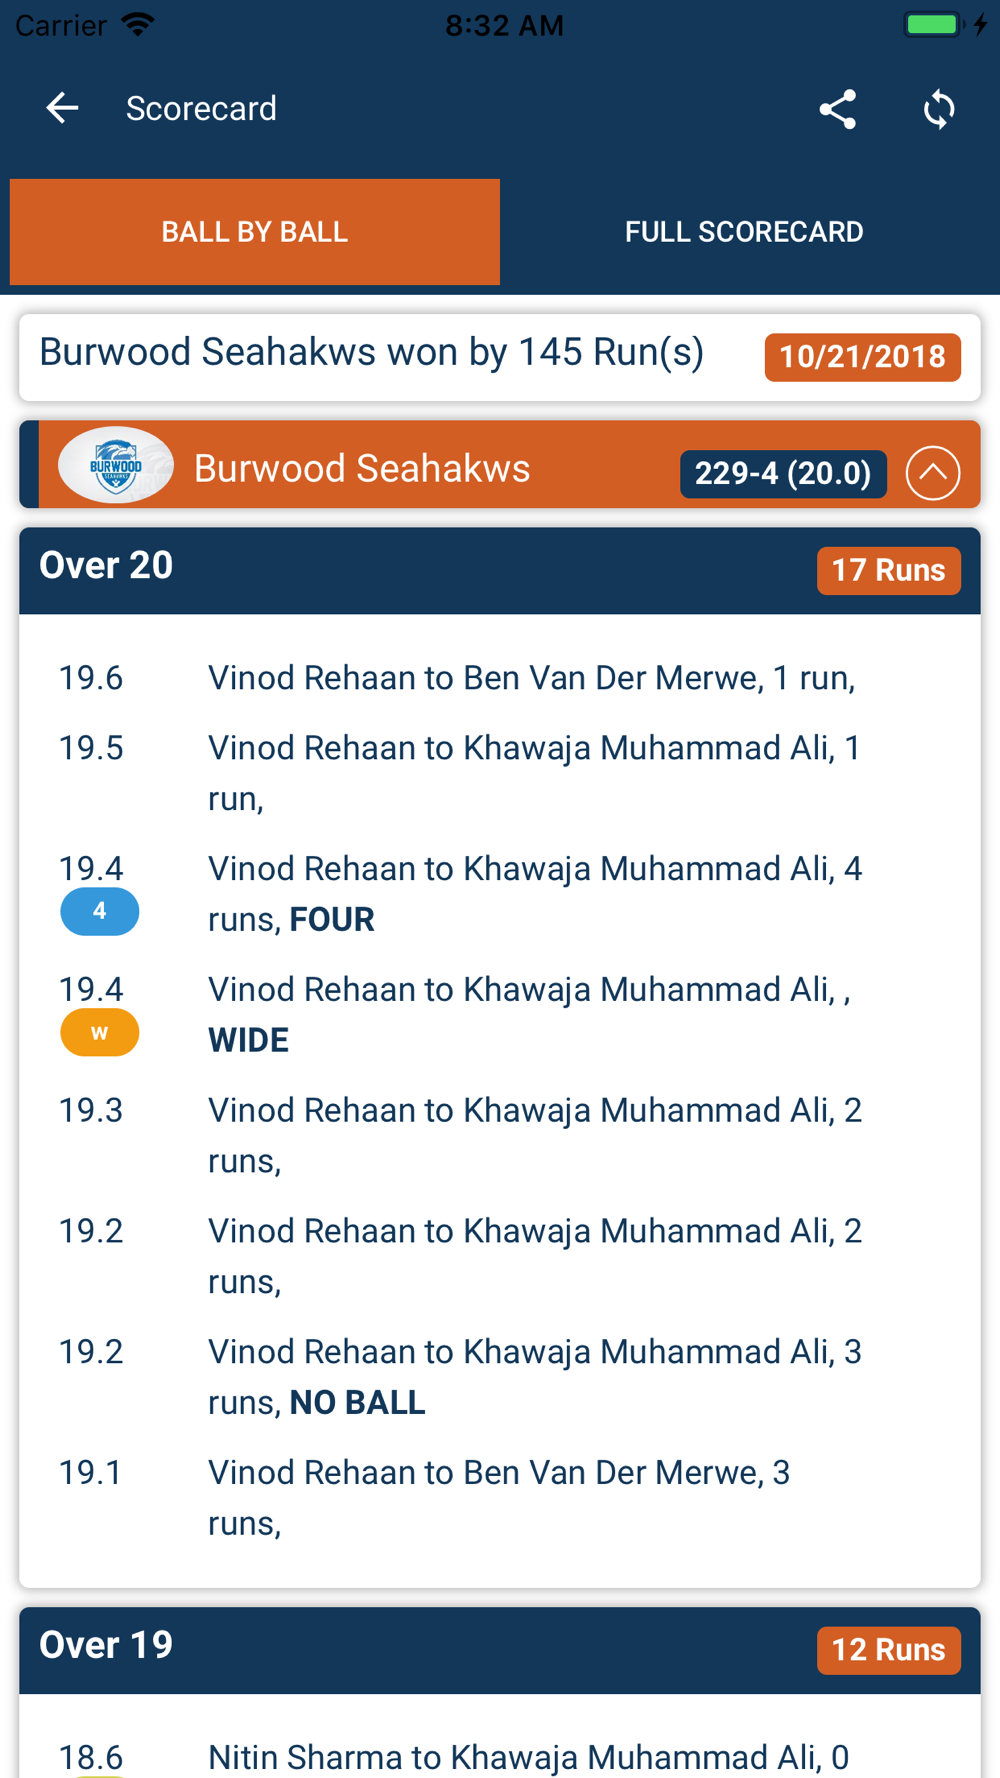This screenshot has height=1778, width=1000.
Task: Select the NO BALL delivery entry
Action: pos(500,1377)
